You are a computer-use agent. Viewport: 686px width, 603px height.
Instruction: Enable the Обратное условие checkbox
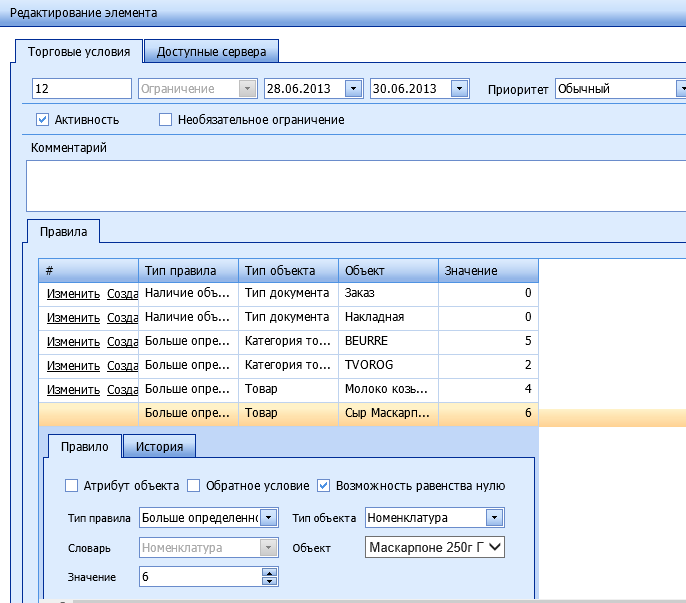click(194, 486)
